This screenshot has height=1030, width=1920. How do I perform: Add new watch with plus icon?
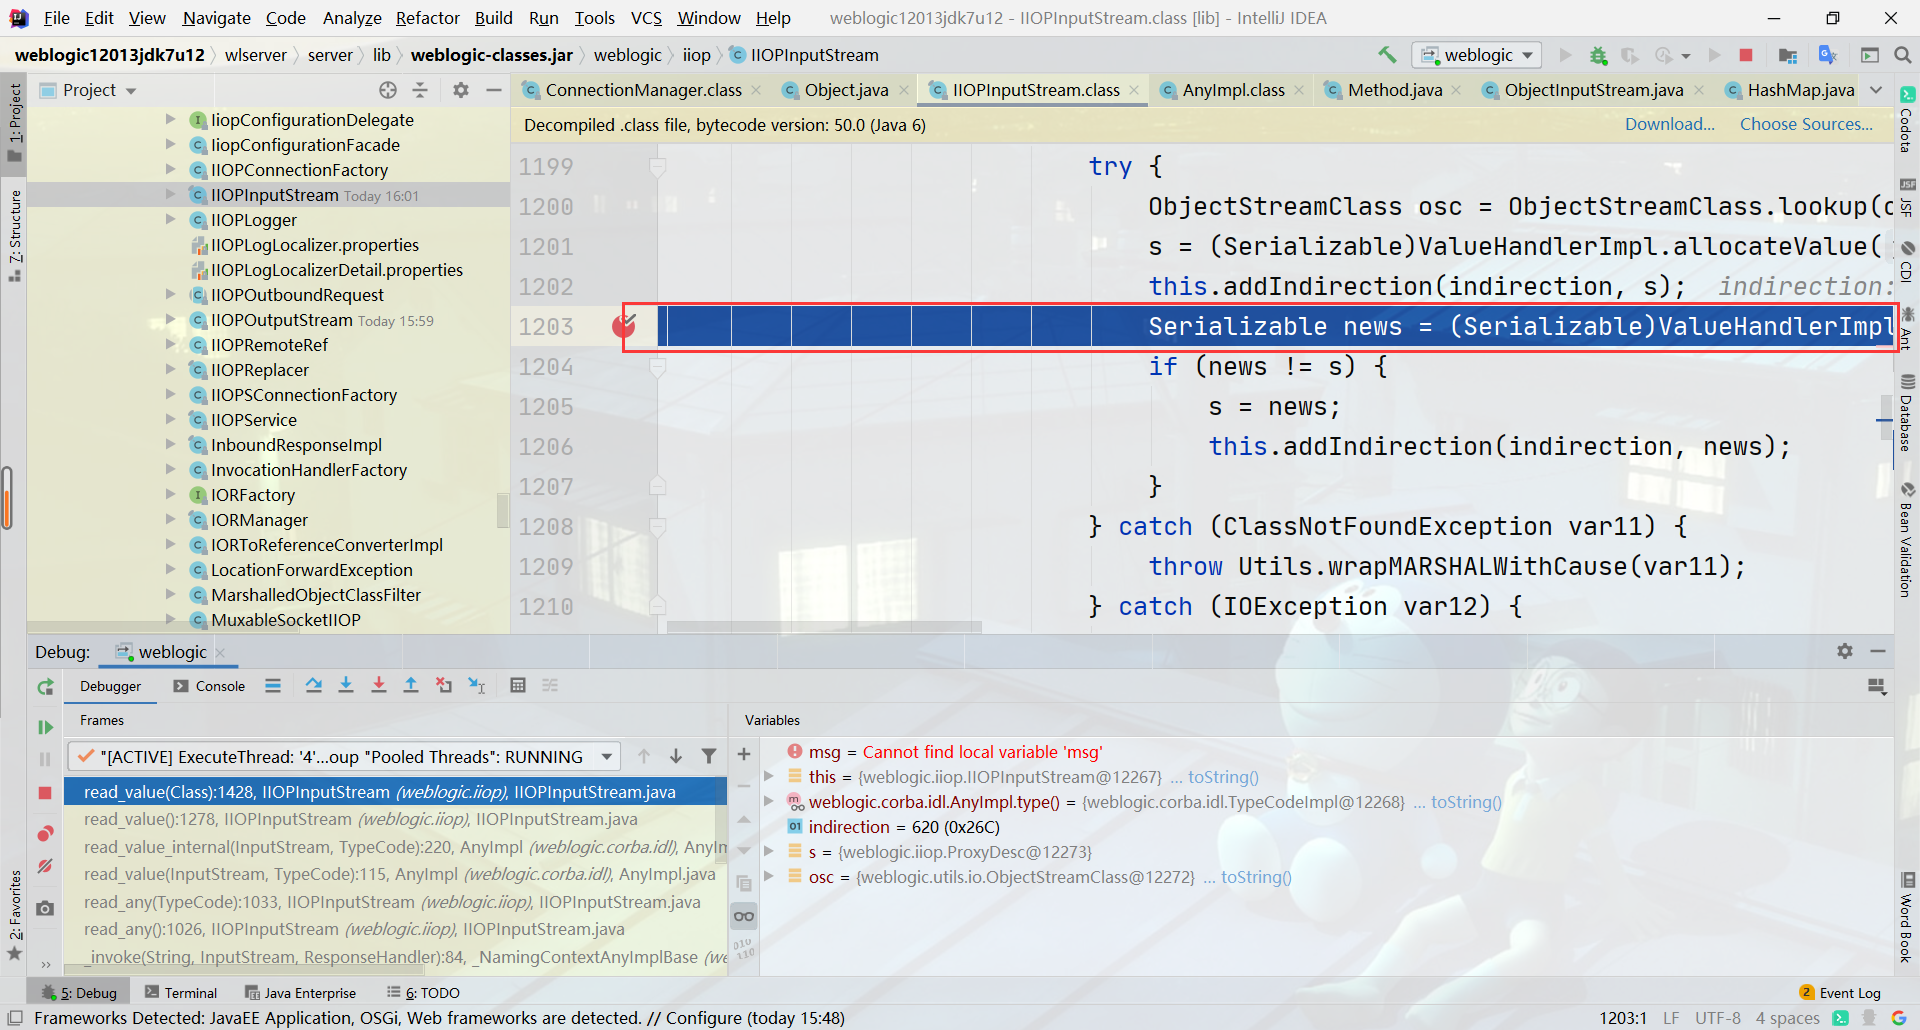[x=744, y=754]
